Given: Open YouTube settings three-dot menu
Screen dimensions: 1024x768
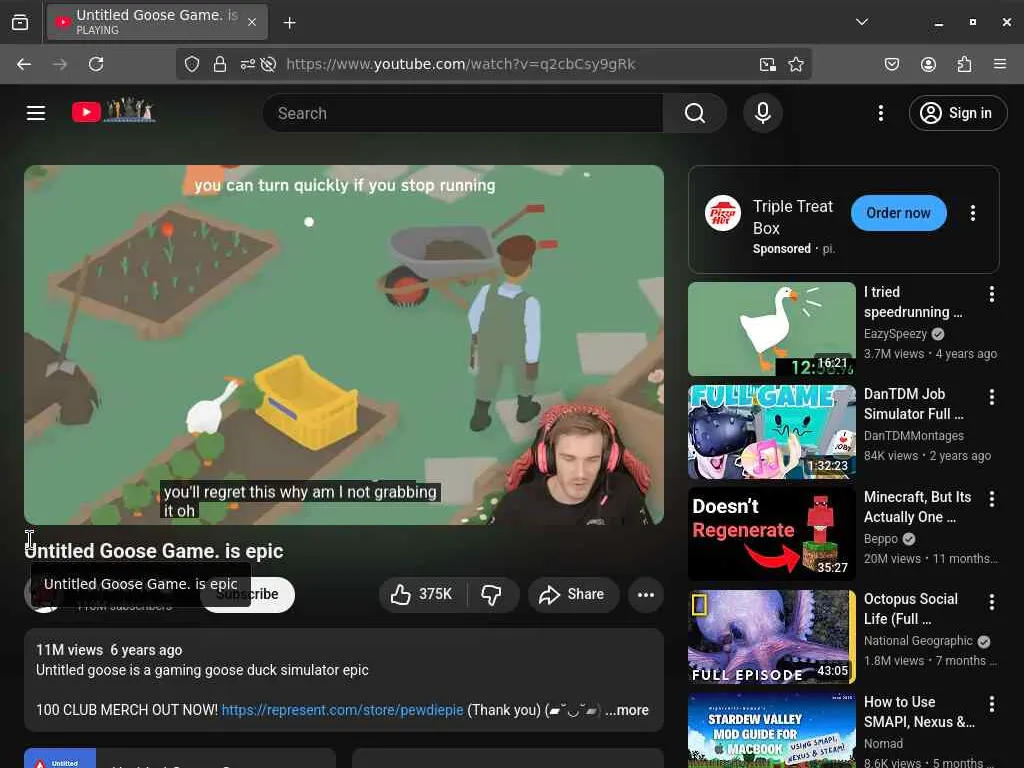Looking at the screenshot, I should (x=880, y=113).
